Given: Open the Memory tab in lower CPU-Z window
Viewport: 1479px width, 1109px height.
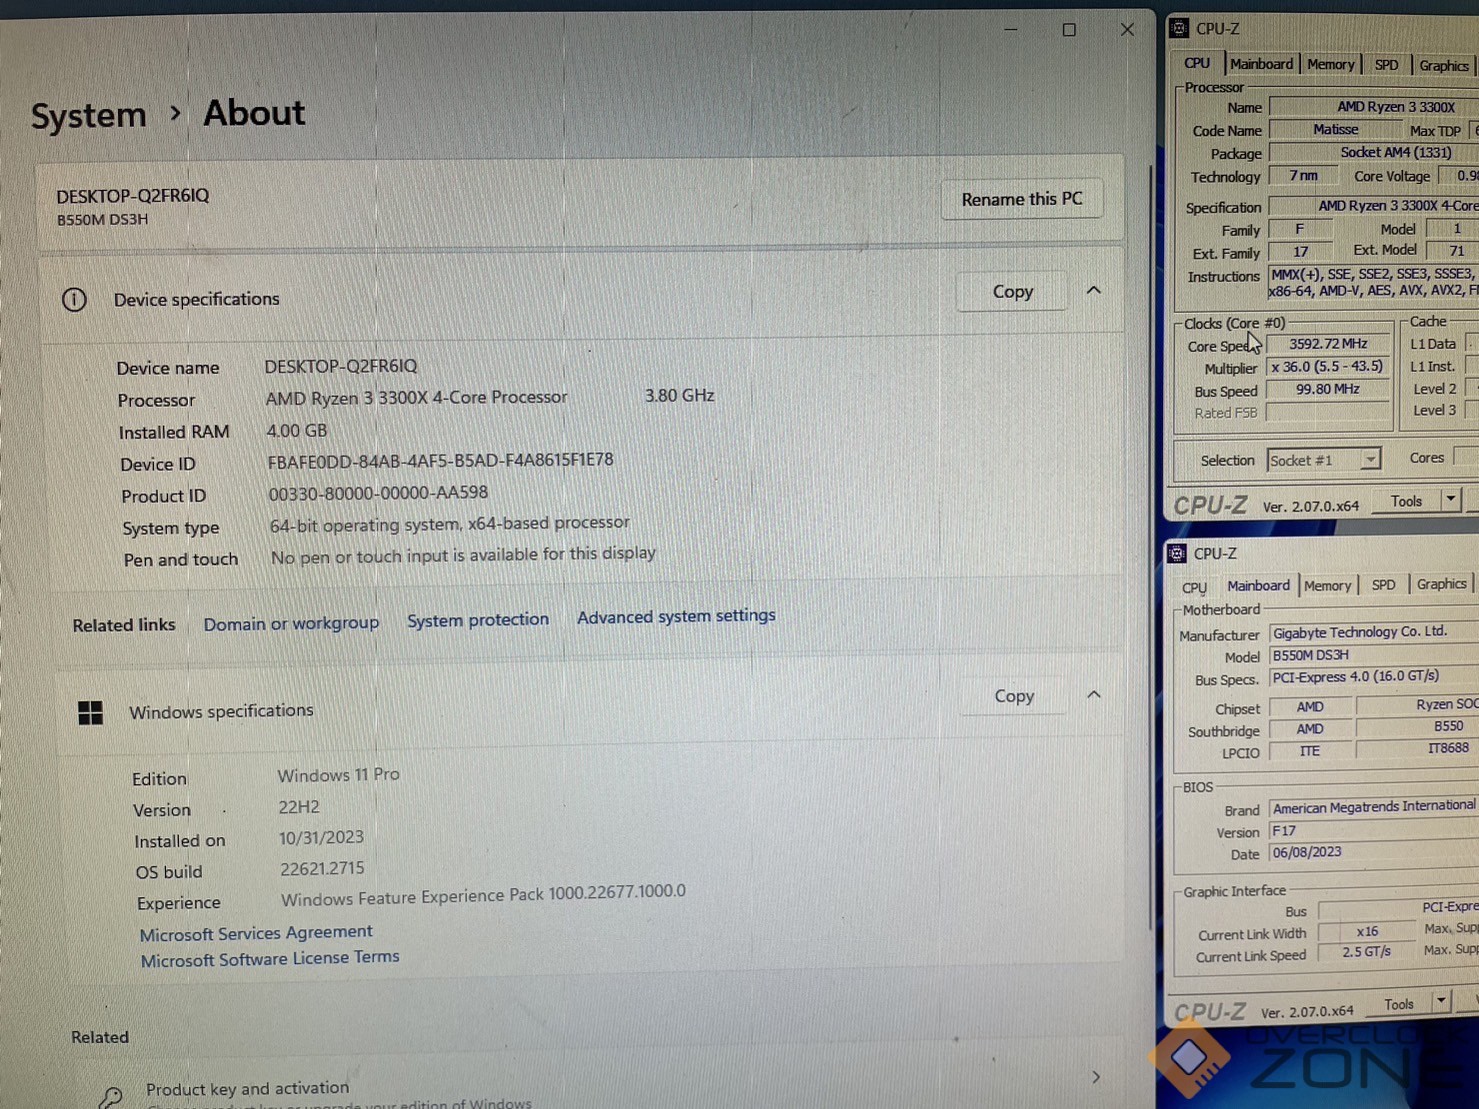Looking at the screenshot, I should coord(1328,586).
